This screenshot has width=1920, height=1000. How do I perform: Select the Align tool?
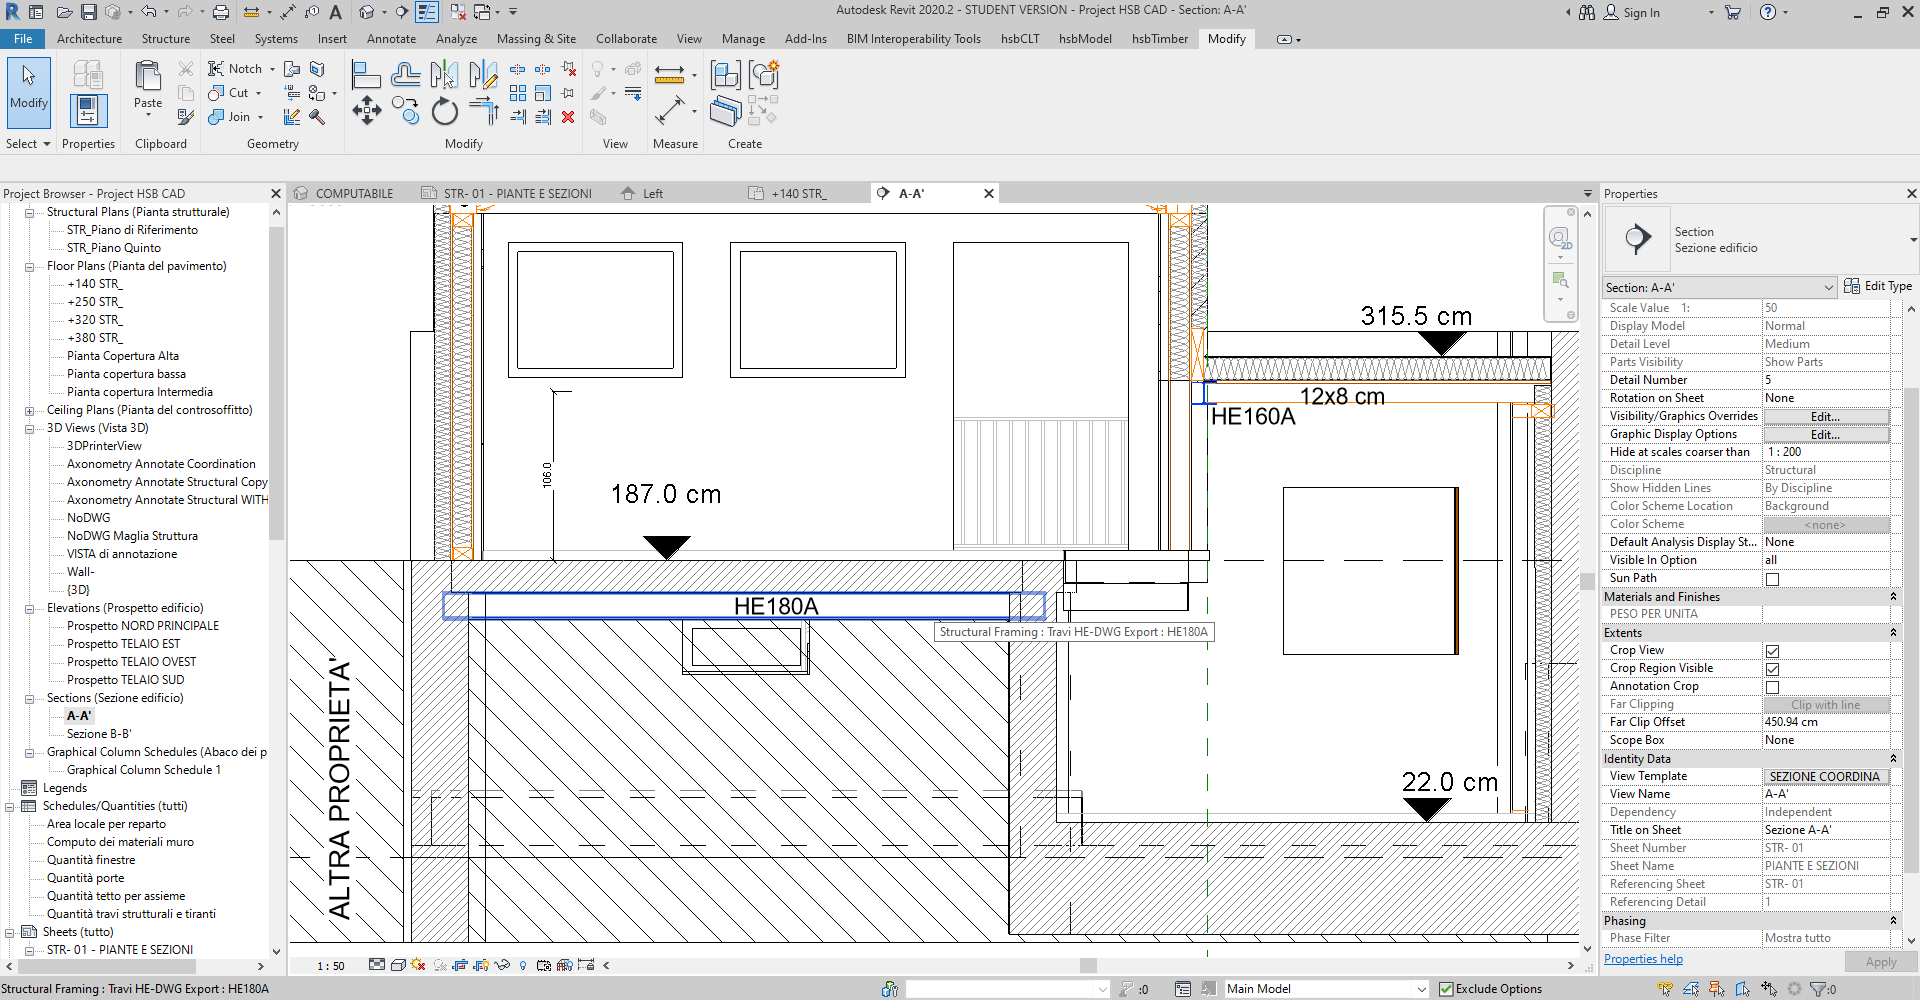365,74
